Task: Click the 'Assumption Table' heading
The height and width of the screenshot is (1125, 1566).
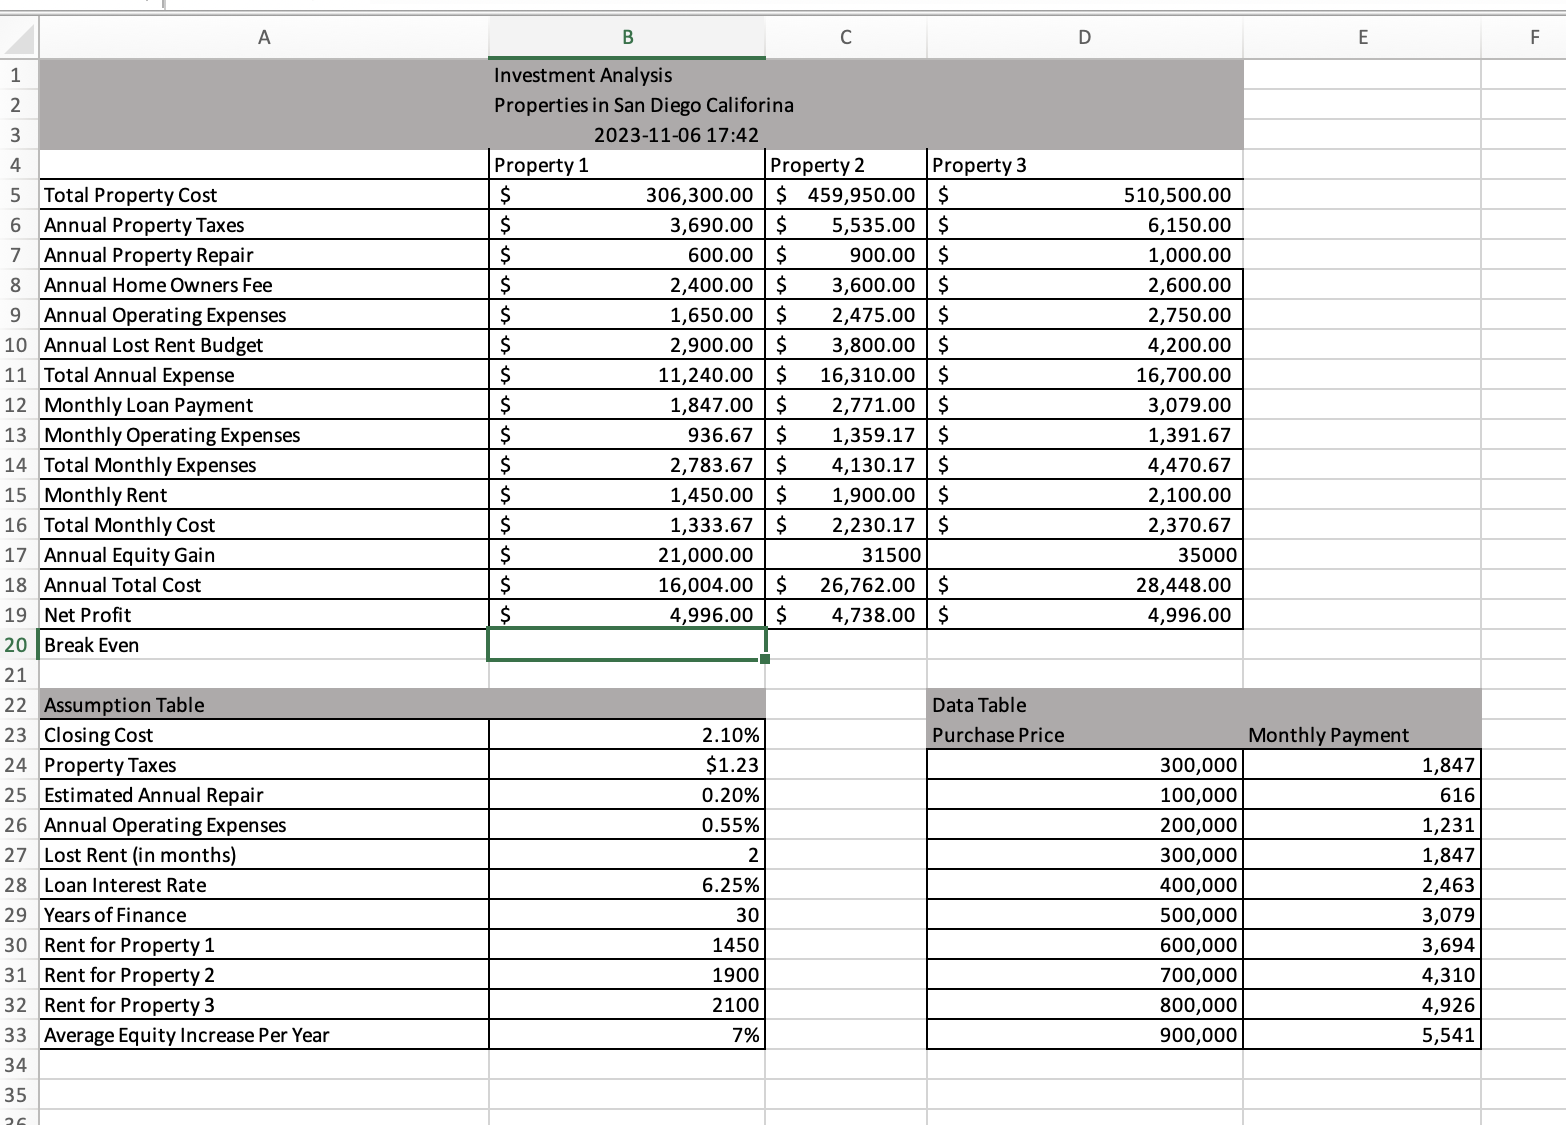Action: [124, 705]
